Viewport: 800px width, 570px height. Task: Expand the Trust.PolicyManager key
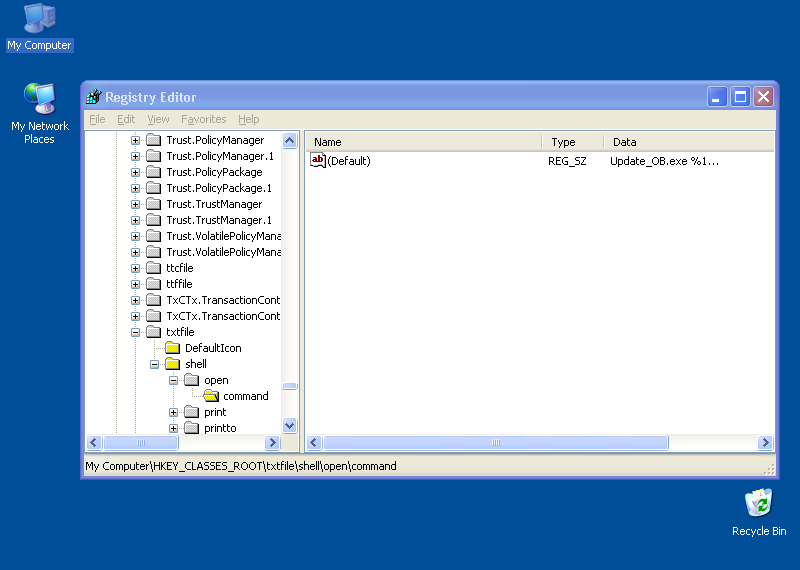pos(135,140)
